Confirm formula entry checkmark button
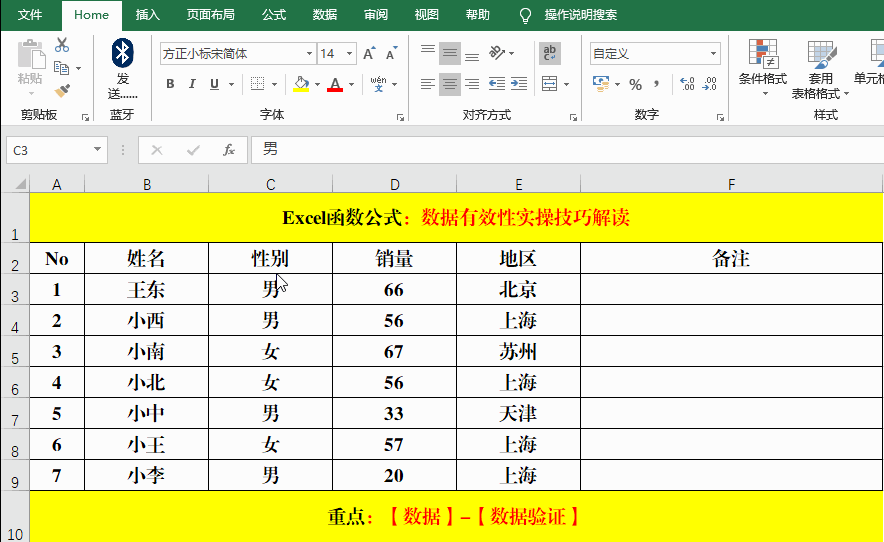Screen dimensions: 884x542 pyautogui.click(x=193, y=150)
